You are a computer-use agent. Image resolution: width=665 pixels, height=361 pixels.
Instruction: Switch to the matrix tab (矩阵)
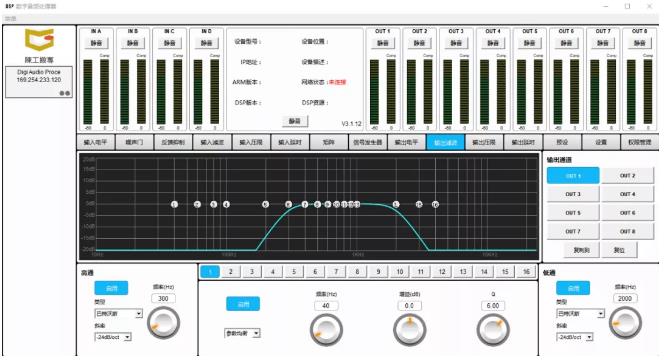tap(329, 143)
